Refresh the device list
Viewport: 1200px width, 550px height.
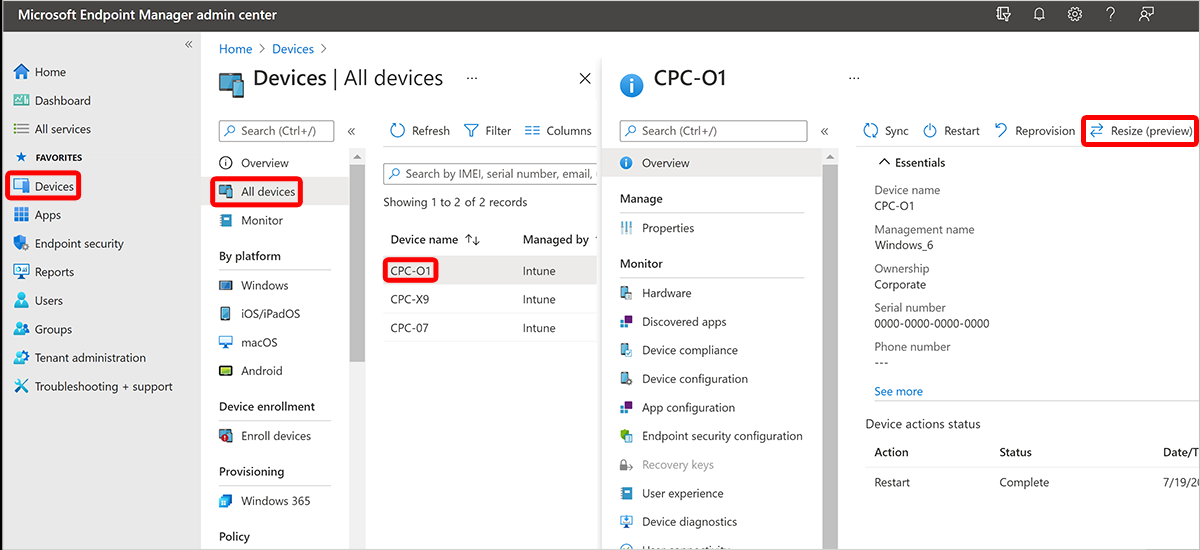pyautogui.click(x=420, y=131)
